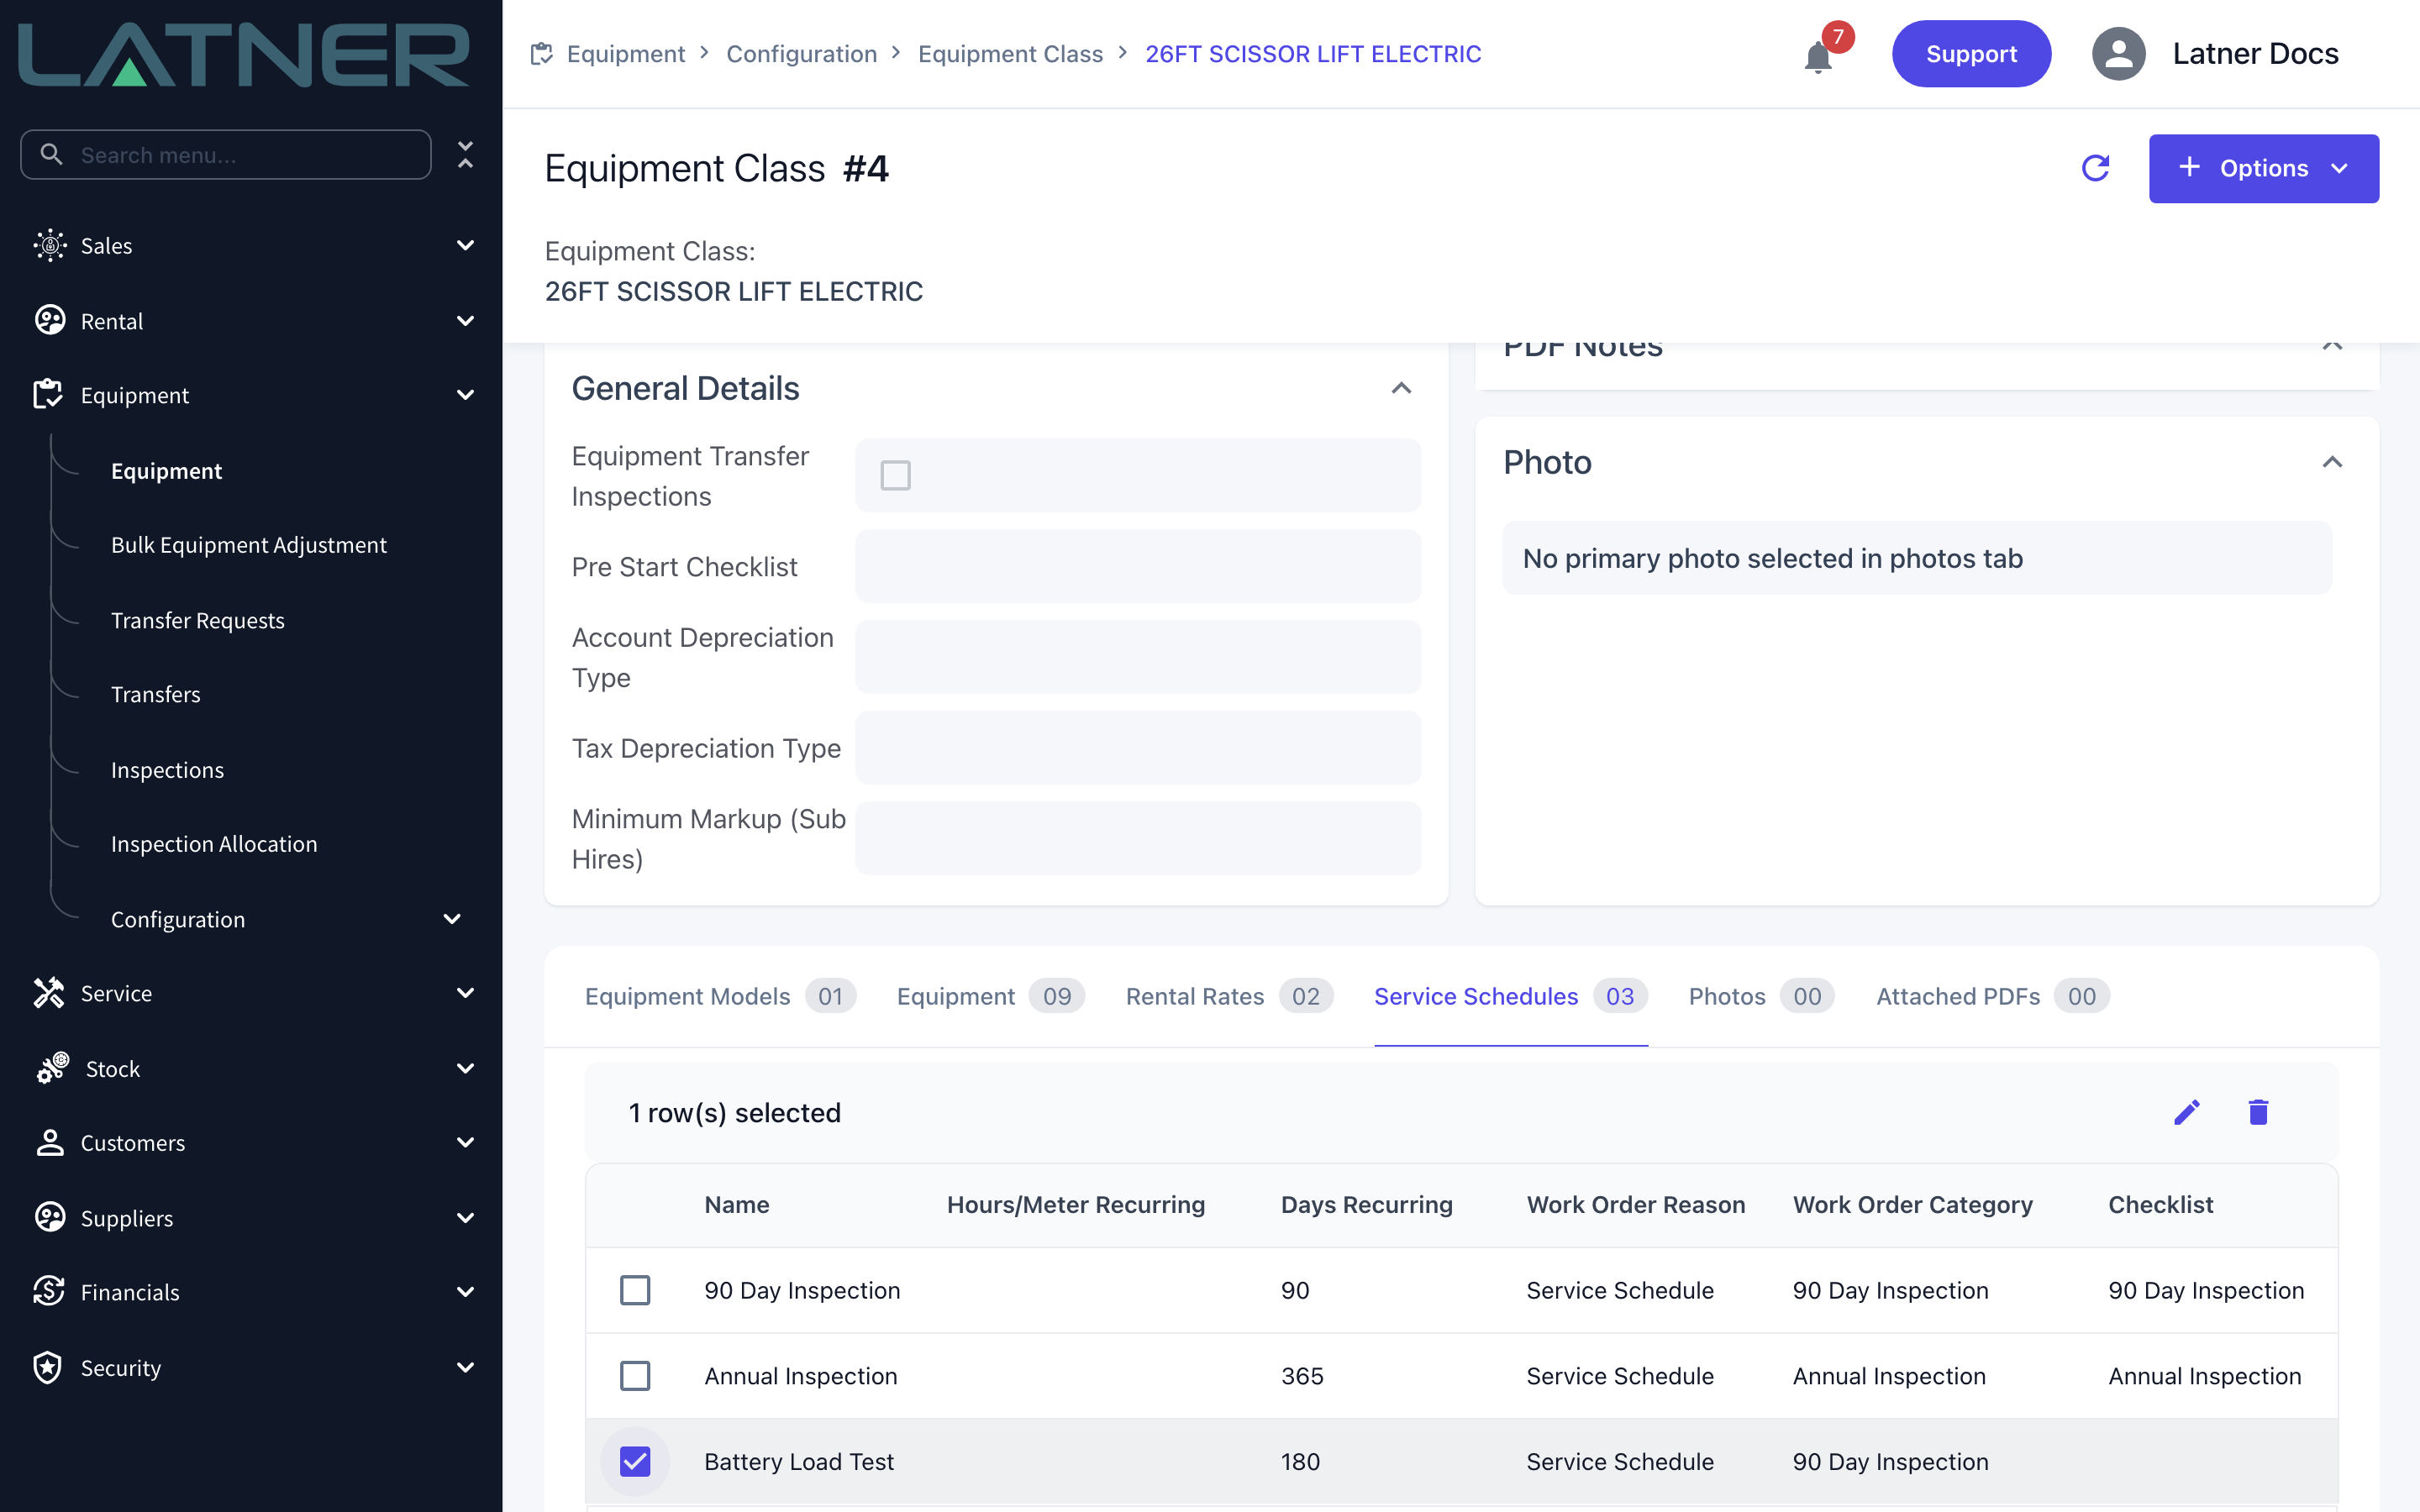Open the notifications bell

tap(1818, 57)
